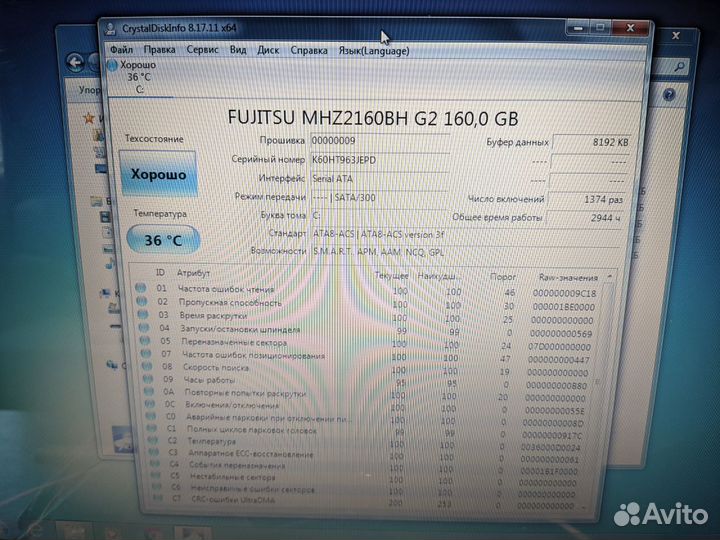This screenshot has height=540, width=720.
Task: Open the Правка menu
Action: pos(159,49)
